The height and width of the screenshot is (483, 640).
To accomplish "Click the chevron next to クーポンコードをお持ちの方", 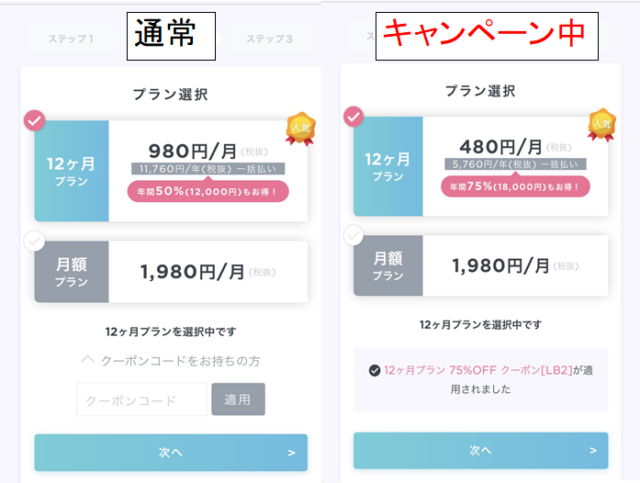I will [x=88, y=360].
